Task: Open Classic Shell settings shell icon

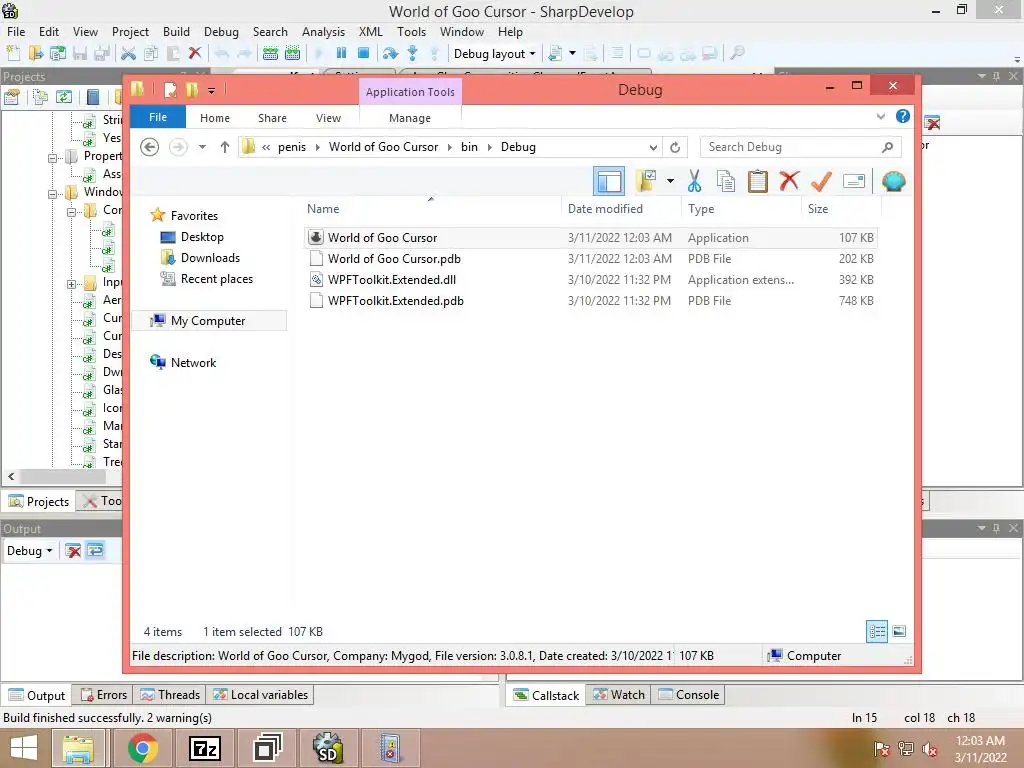Action: click(x=893, y=181)
